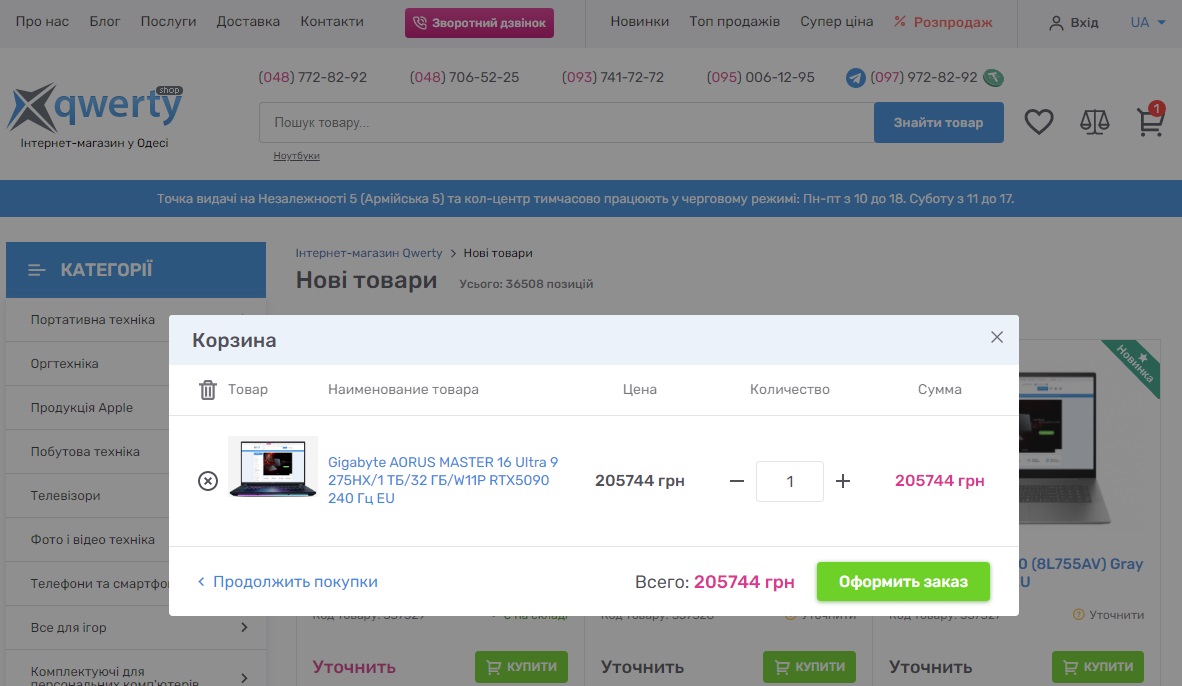
Task: Open the UA language dropdown
Action: 1147,22
